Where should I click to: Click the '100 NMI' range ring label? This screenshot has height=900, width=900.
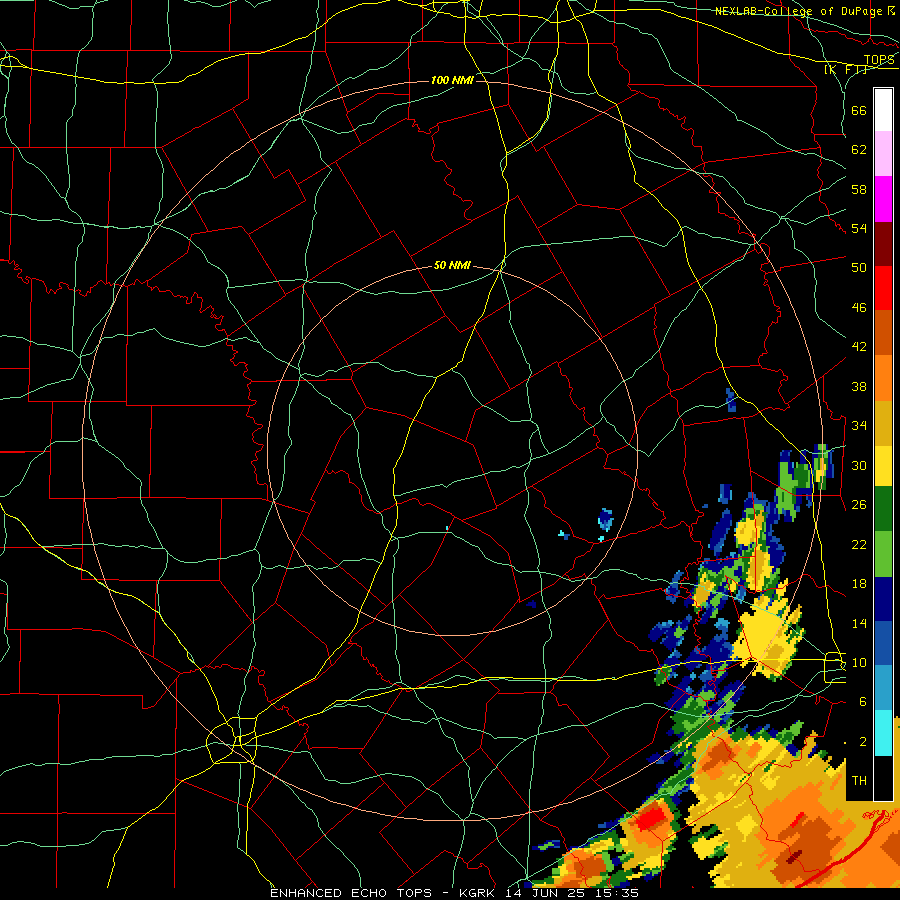(x=452, y=80)
